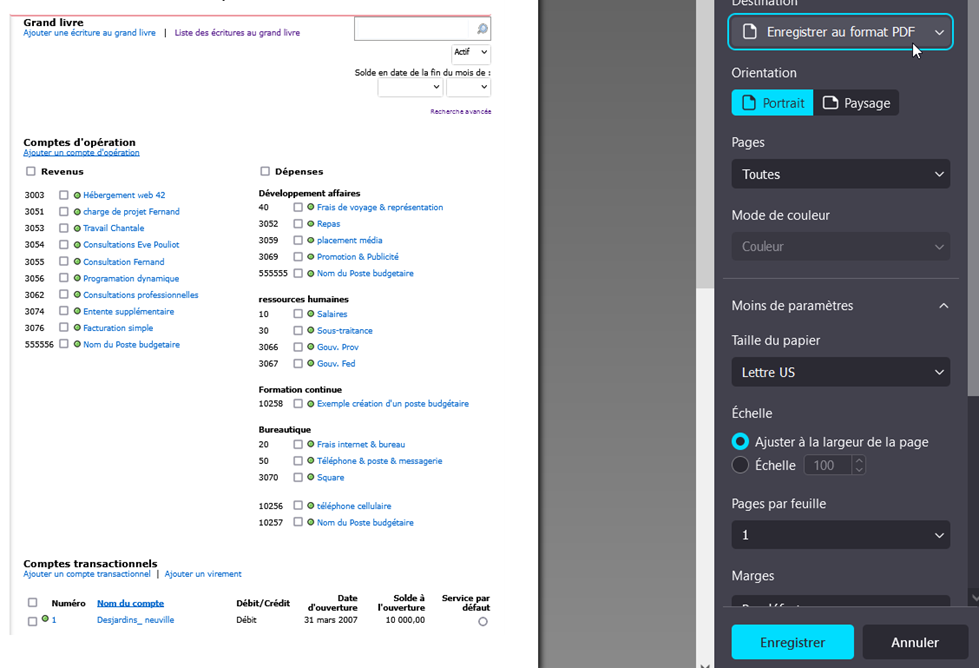979x668 pixels.
Task: Click the scale value stepper field
Action: pyautogui.click(x=829, y=465)
